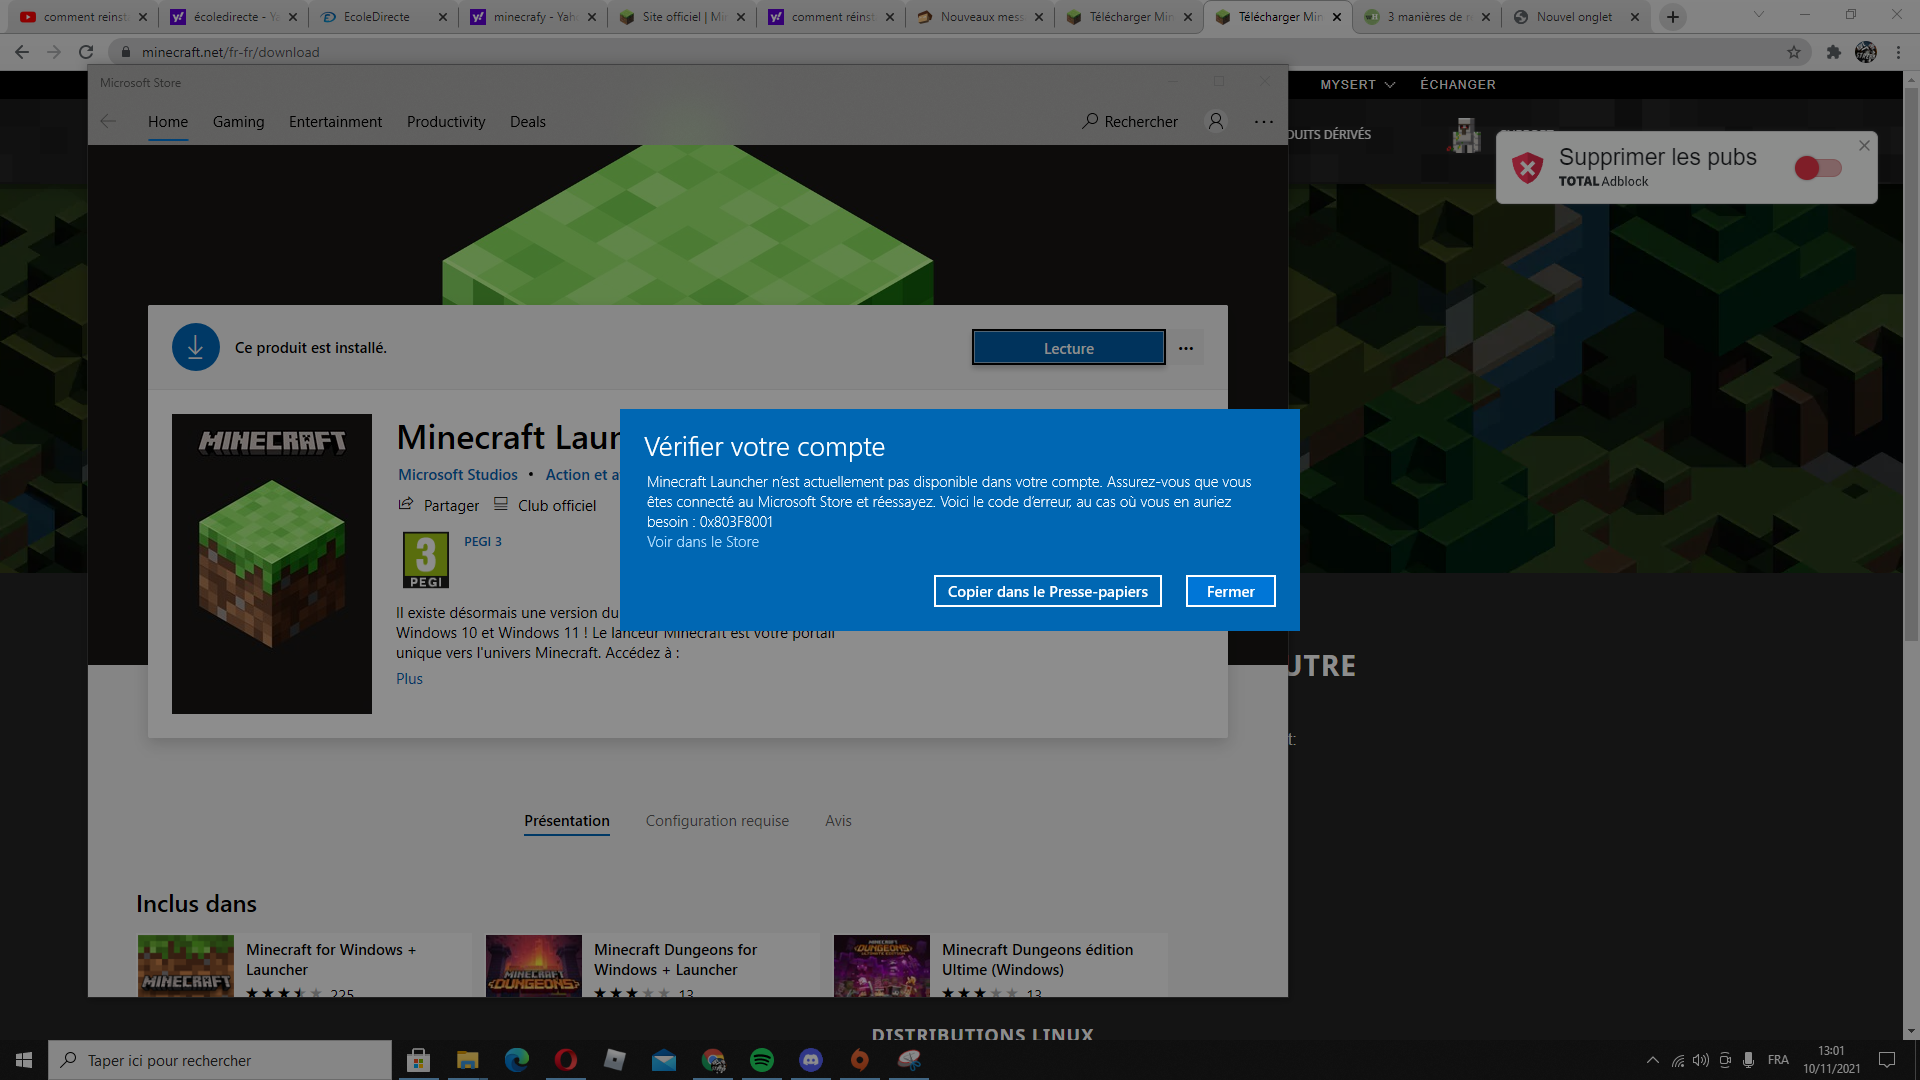Click the blue download arrow icon

click(196, 347)
